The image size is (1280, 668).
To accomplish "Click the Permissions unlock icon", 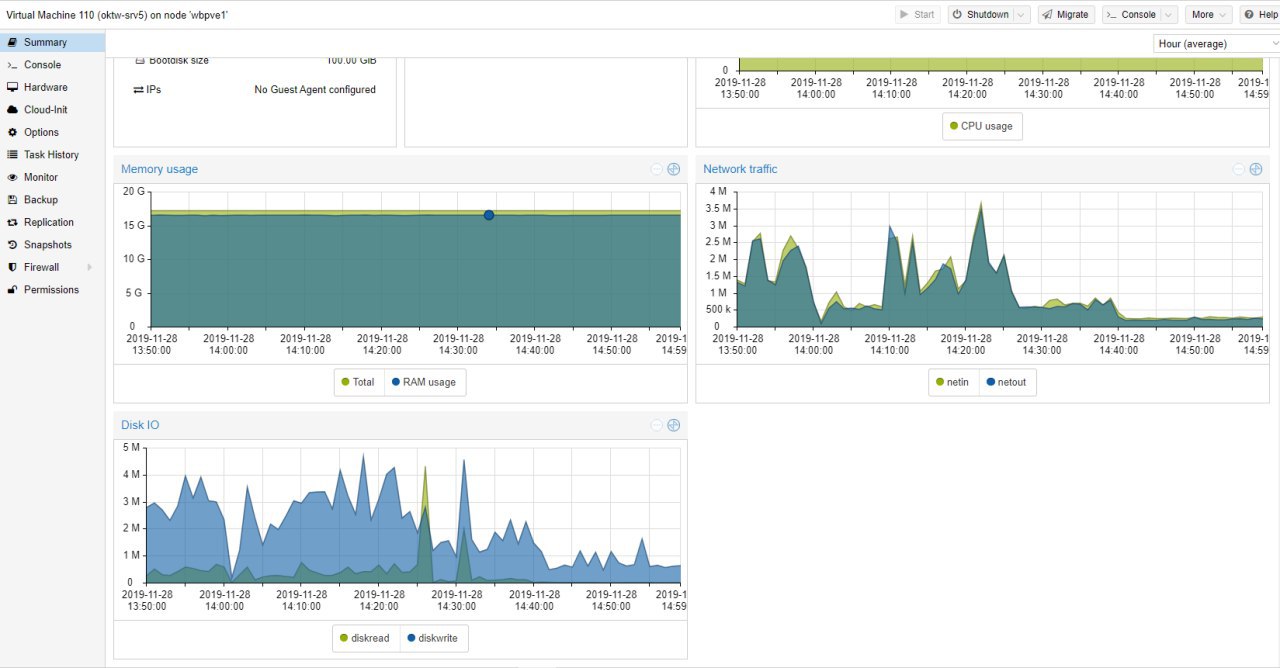I will pyautogui.click(x=13, y=290).
